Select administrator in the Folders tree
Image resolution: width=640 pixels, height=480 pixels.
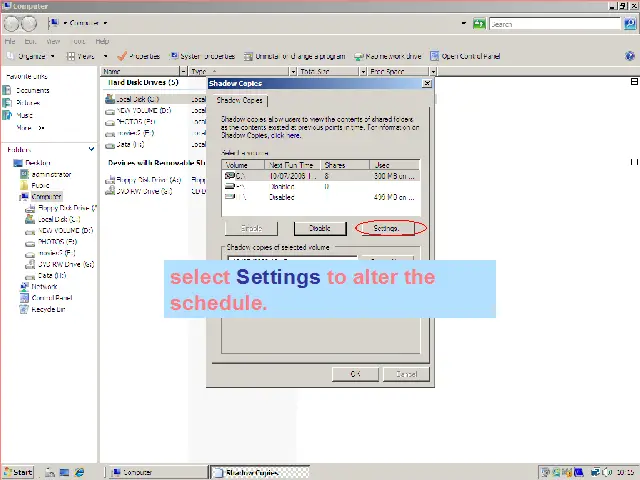(x=46, y=174)
